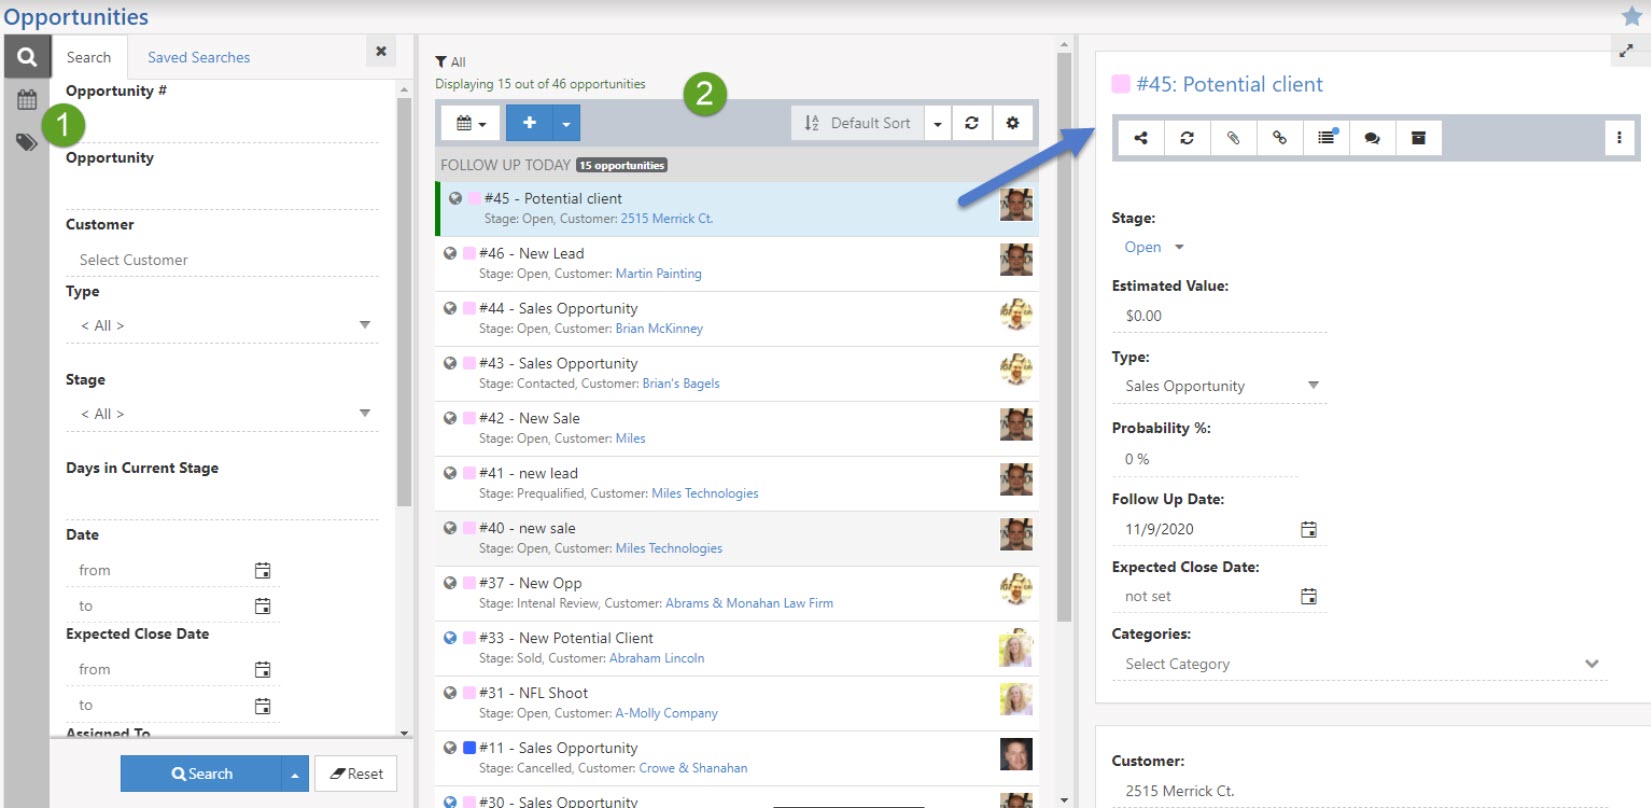Switch to the Saved Searches tab
Screen dimensions: 1651x808
coord(198,58)
